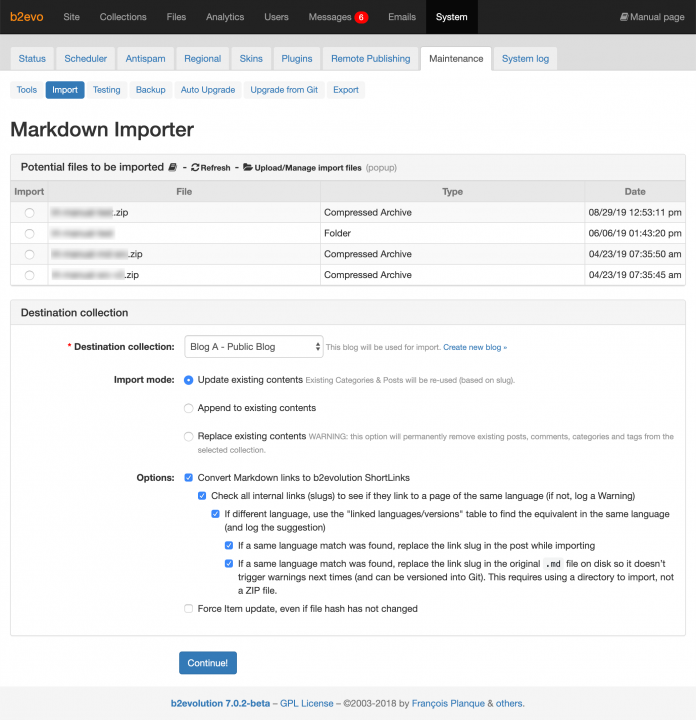Open the Users menu

(276, 17)
